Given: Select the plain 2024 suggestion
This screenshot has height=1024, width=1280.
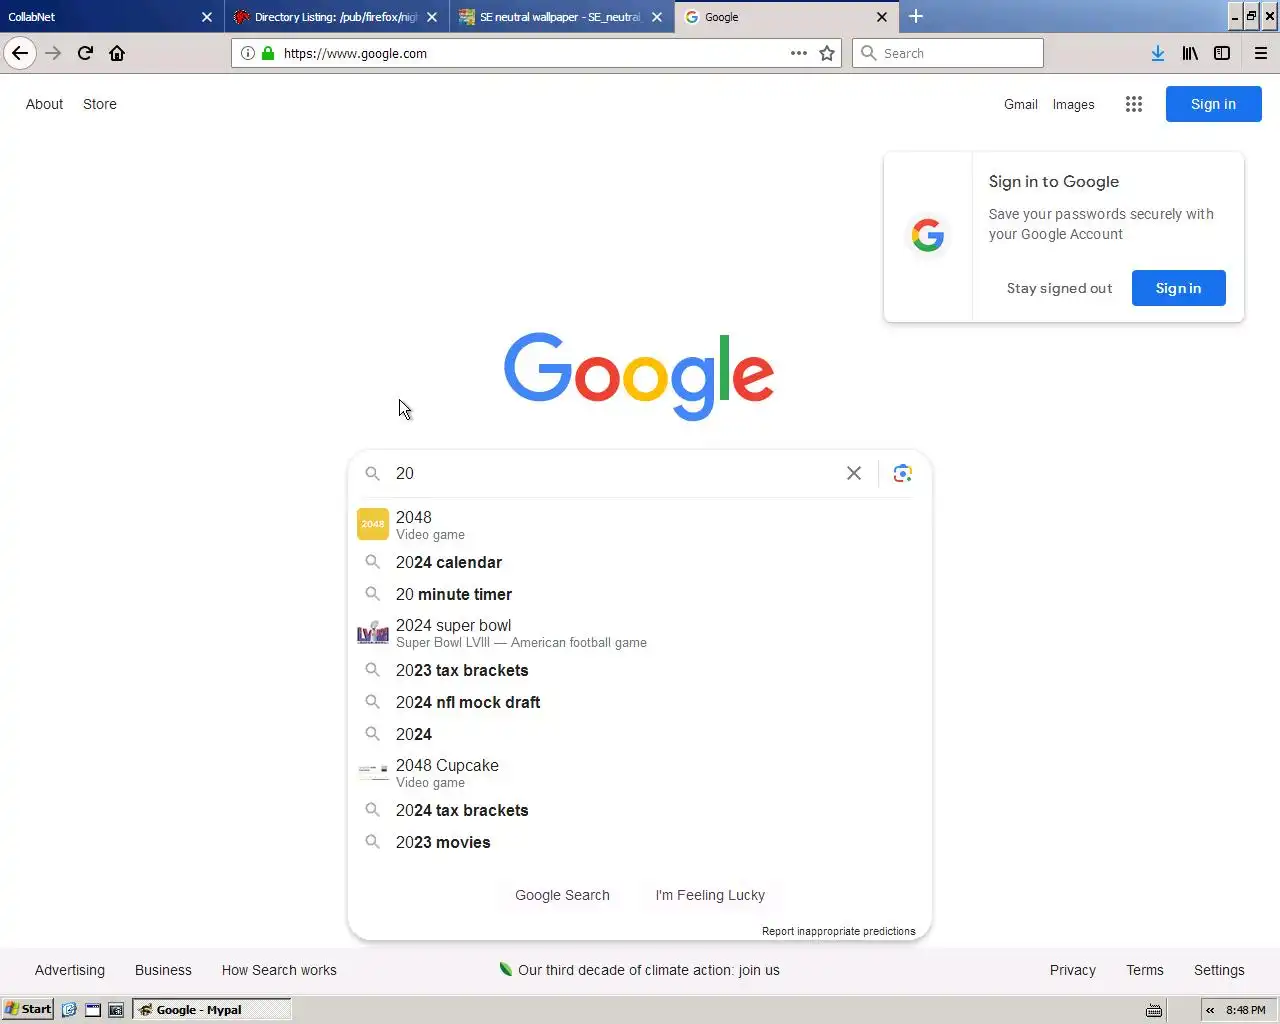Looking at the screenshot, I should pyautogui.click(x=640, y=734).
